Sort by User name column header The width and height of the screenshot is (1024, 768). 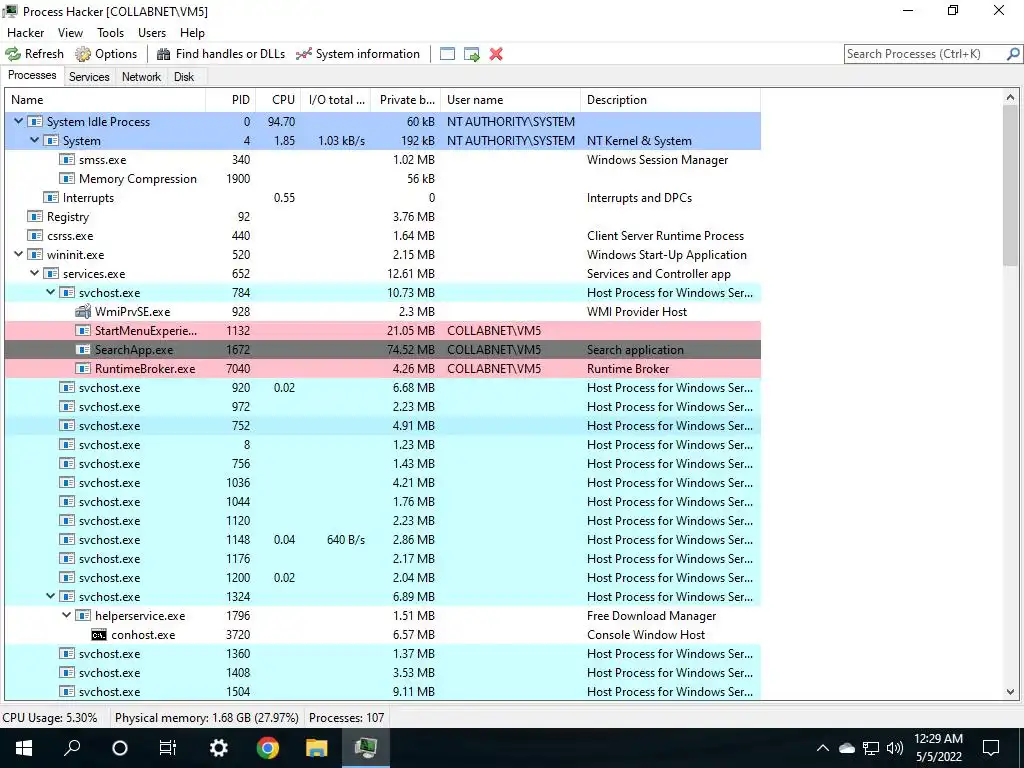coord(510,100)
